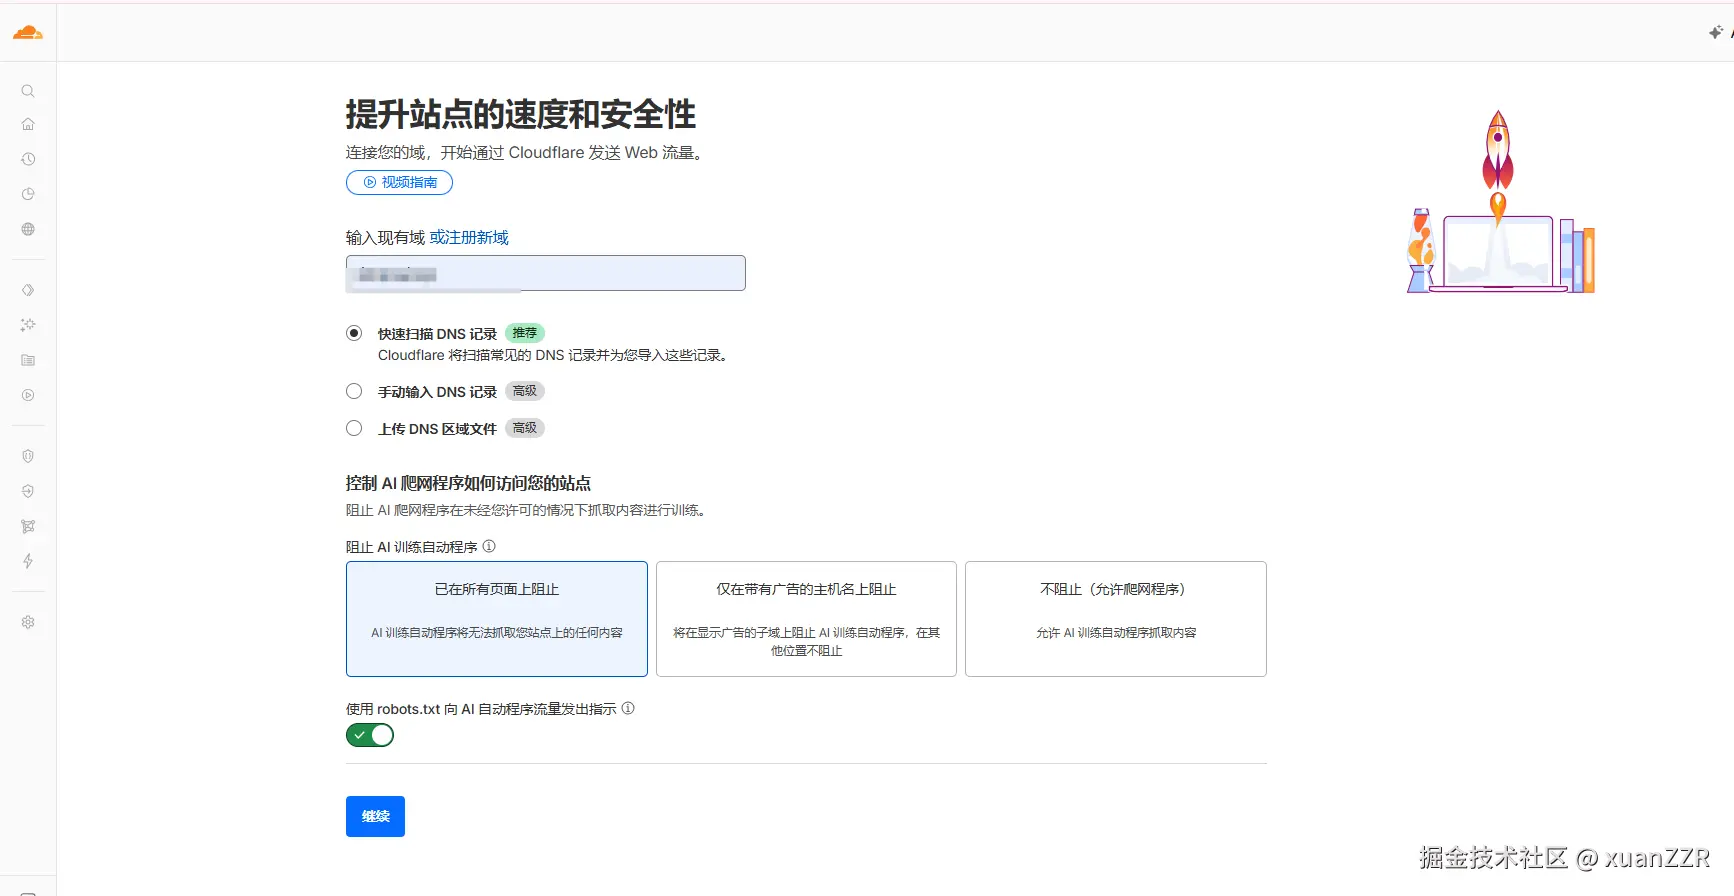The height and width of the screenshot is (896, 1734).
Task: Focus the existing domain input field
Action: pyautogui.click(x=546, y=273)
